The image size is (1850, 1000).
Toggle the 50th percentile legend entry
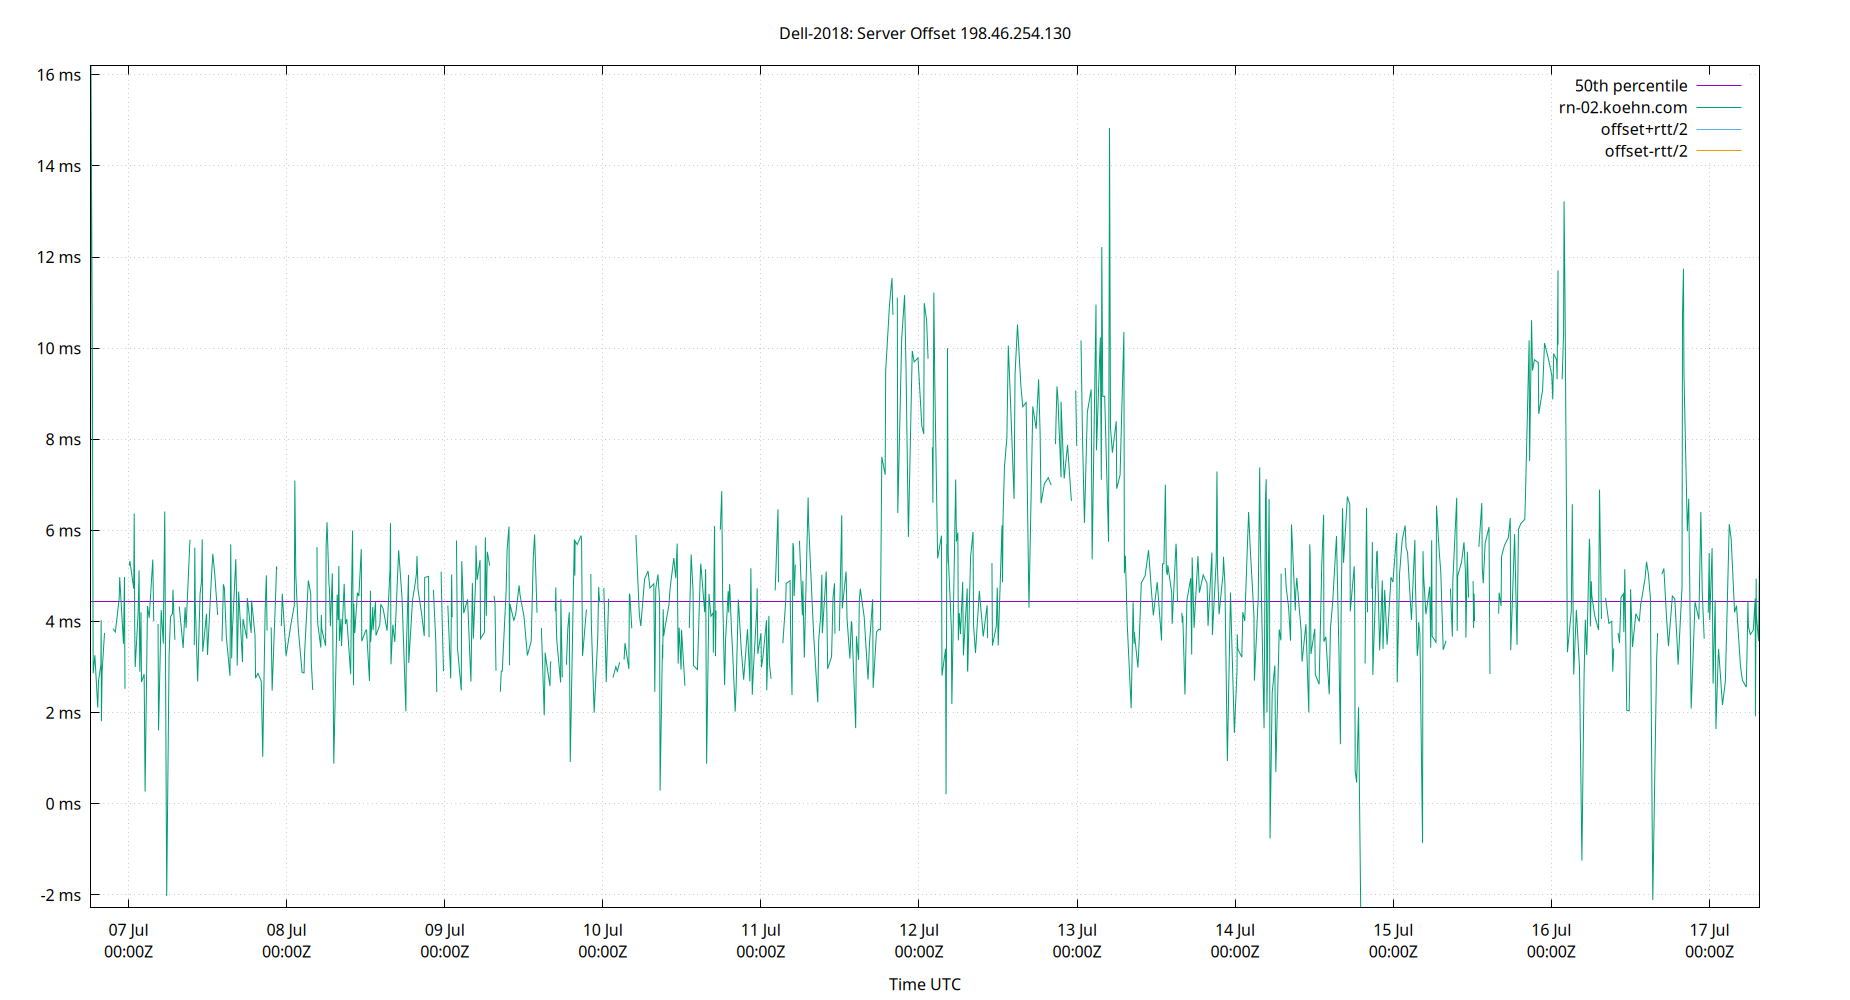(1631, 86)
